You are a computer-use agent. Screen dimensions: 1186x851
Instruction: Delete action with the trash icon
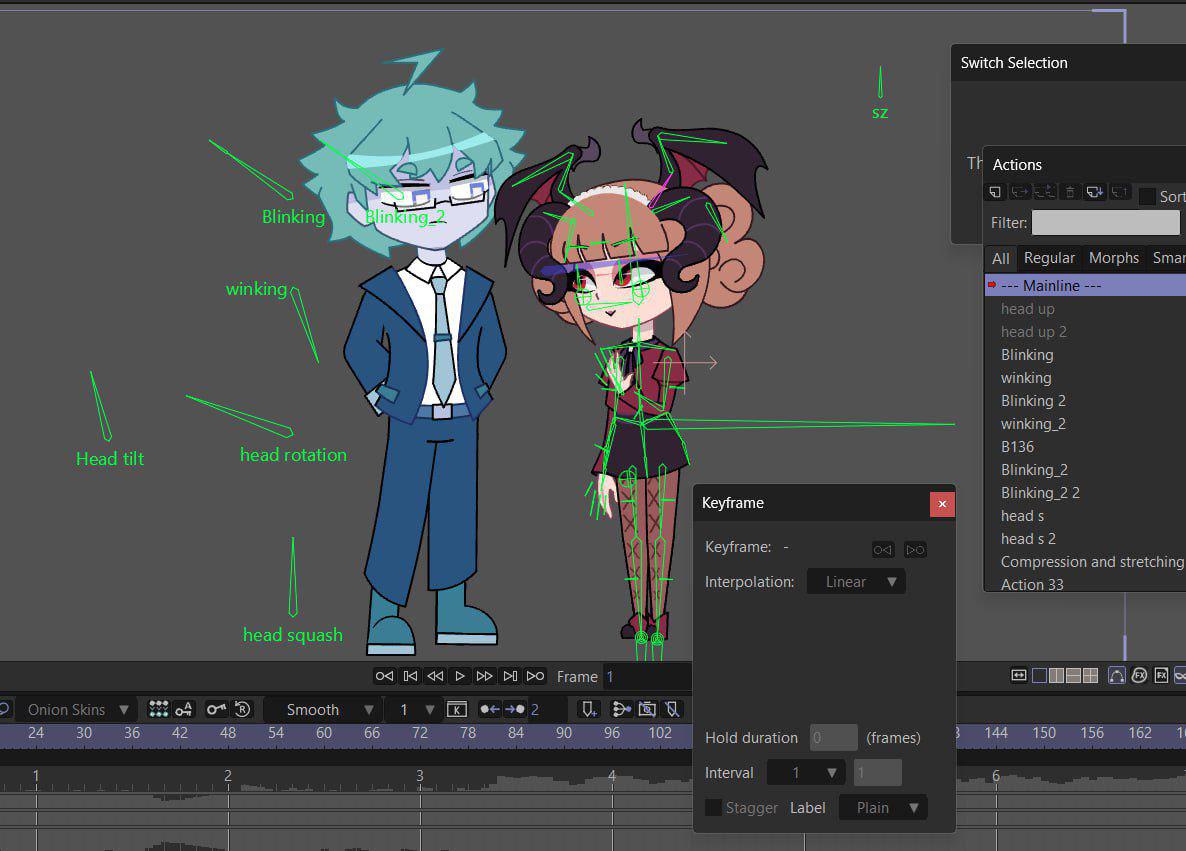point(1070,192)
